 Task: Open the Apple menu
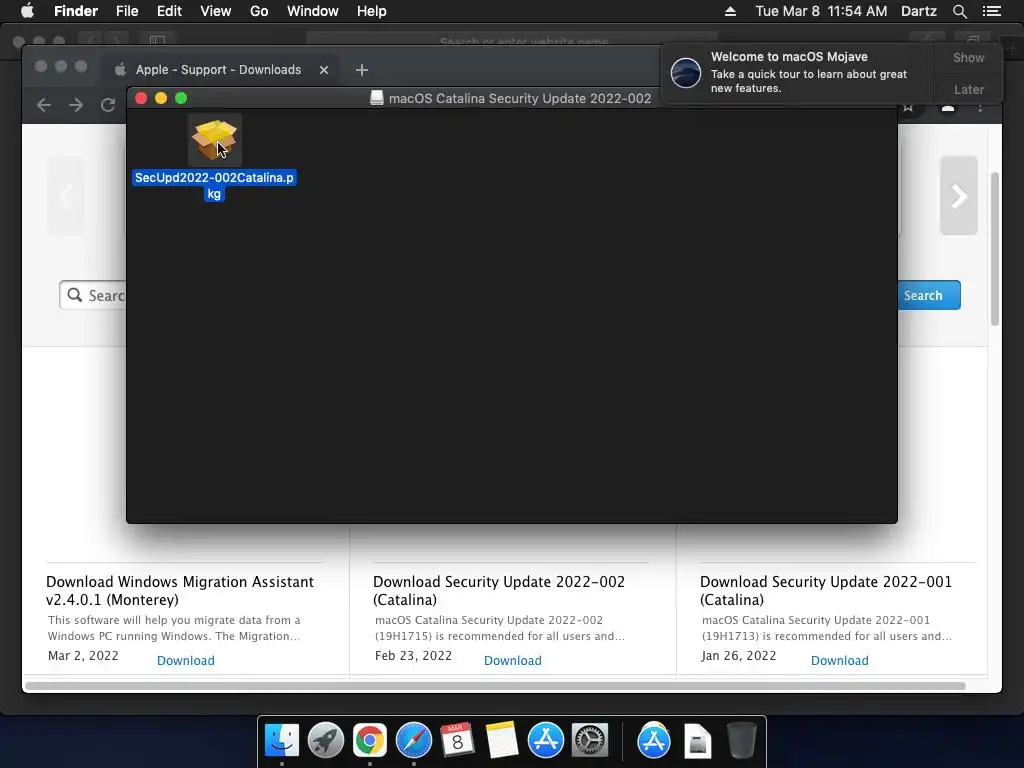[x=27, y=11]
